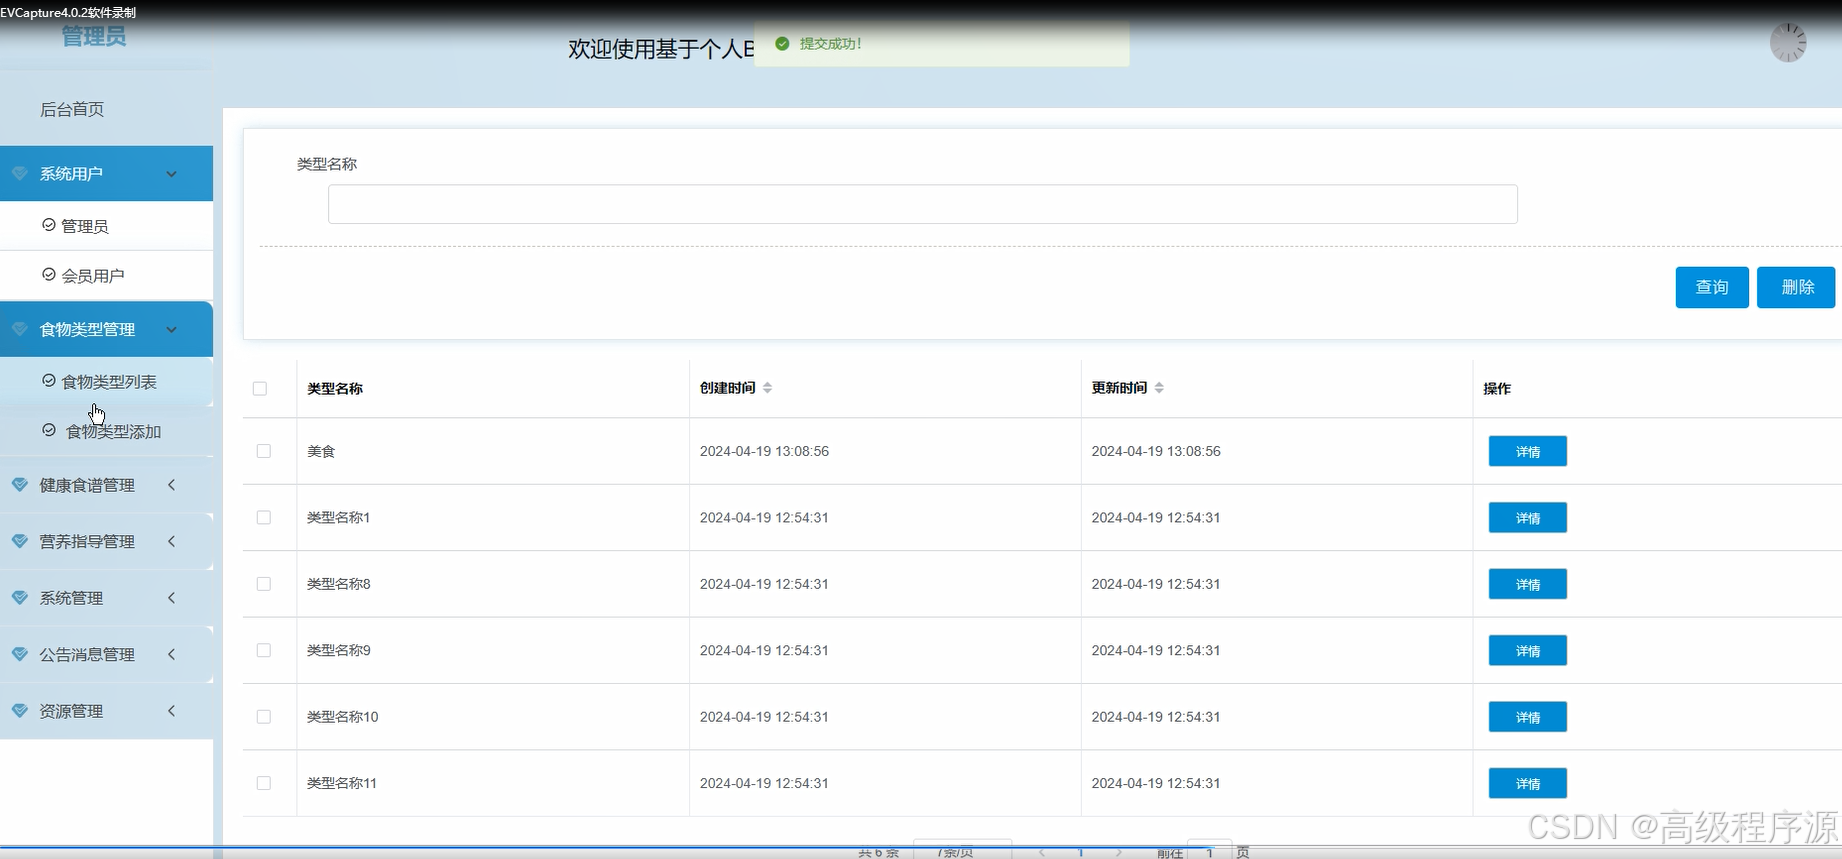Open 详情 for row 类型名称9
Image resolution: width=1842 pixels, height=859 pixels.
pyautogui.click(x=1528, y=651)
